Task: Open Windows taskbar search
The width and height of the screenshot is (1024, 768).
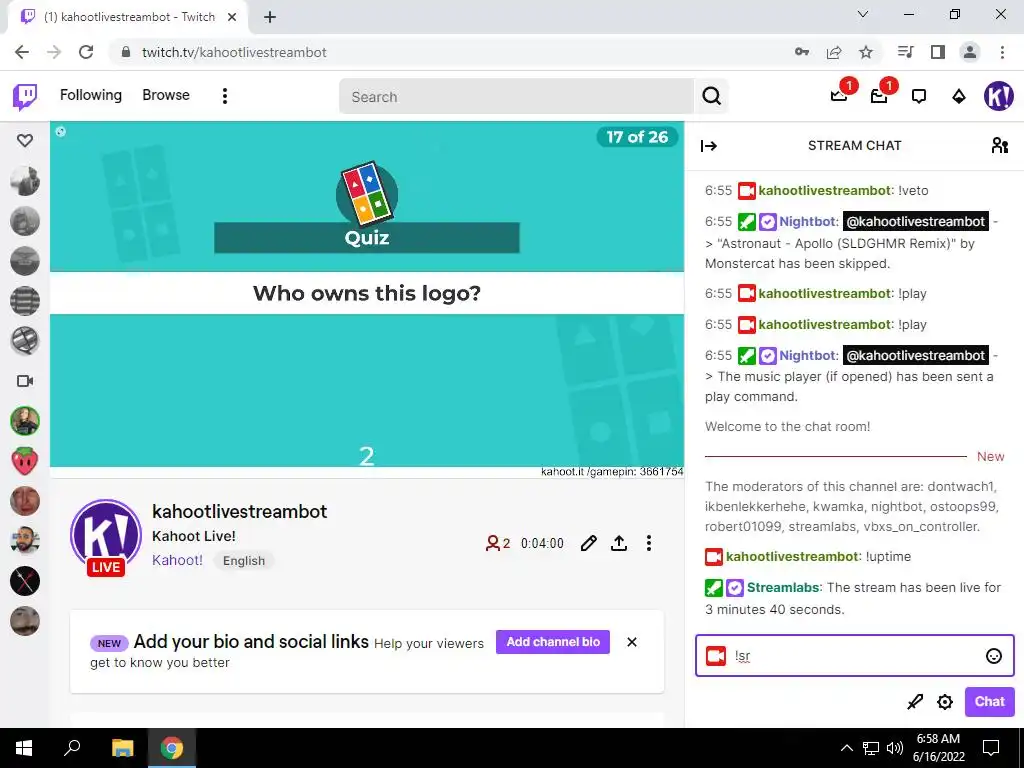Action: point(72,748)
